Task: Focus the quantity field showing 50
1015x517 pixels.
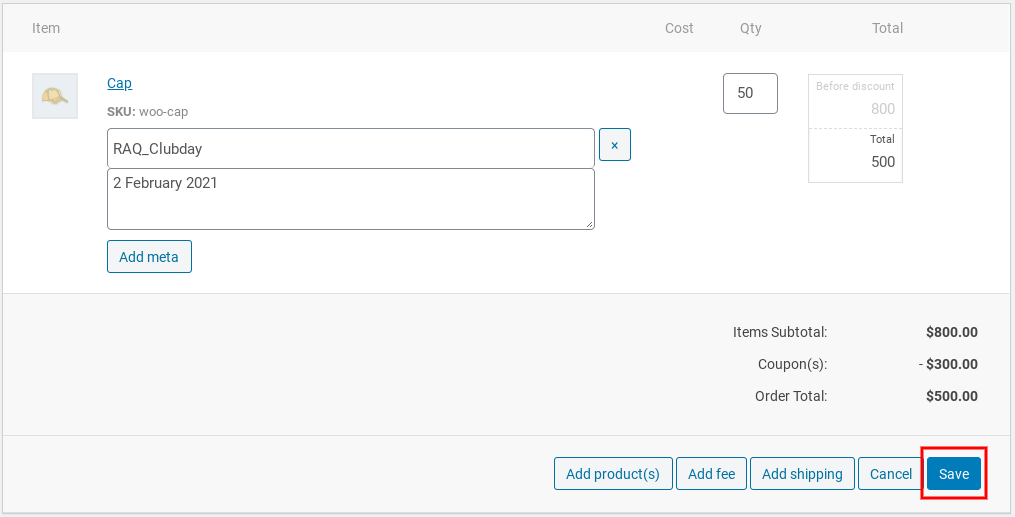Action: click(750, 93)
